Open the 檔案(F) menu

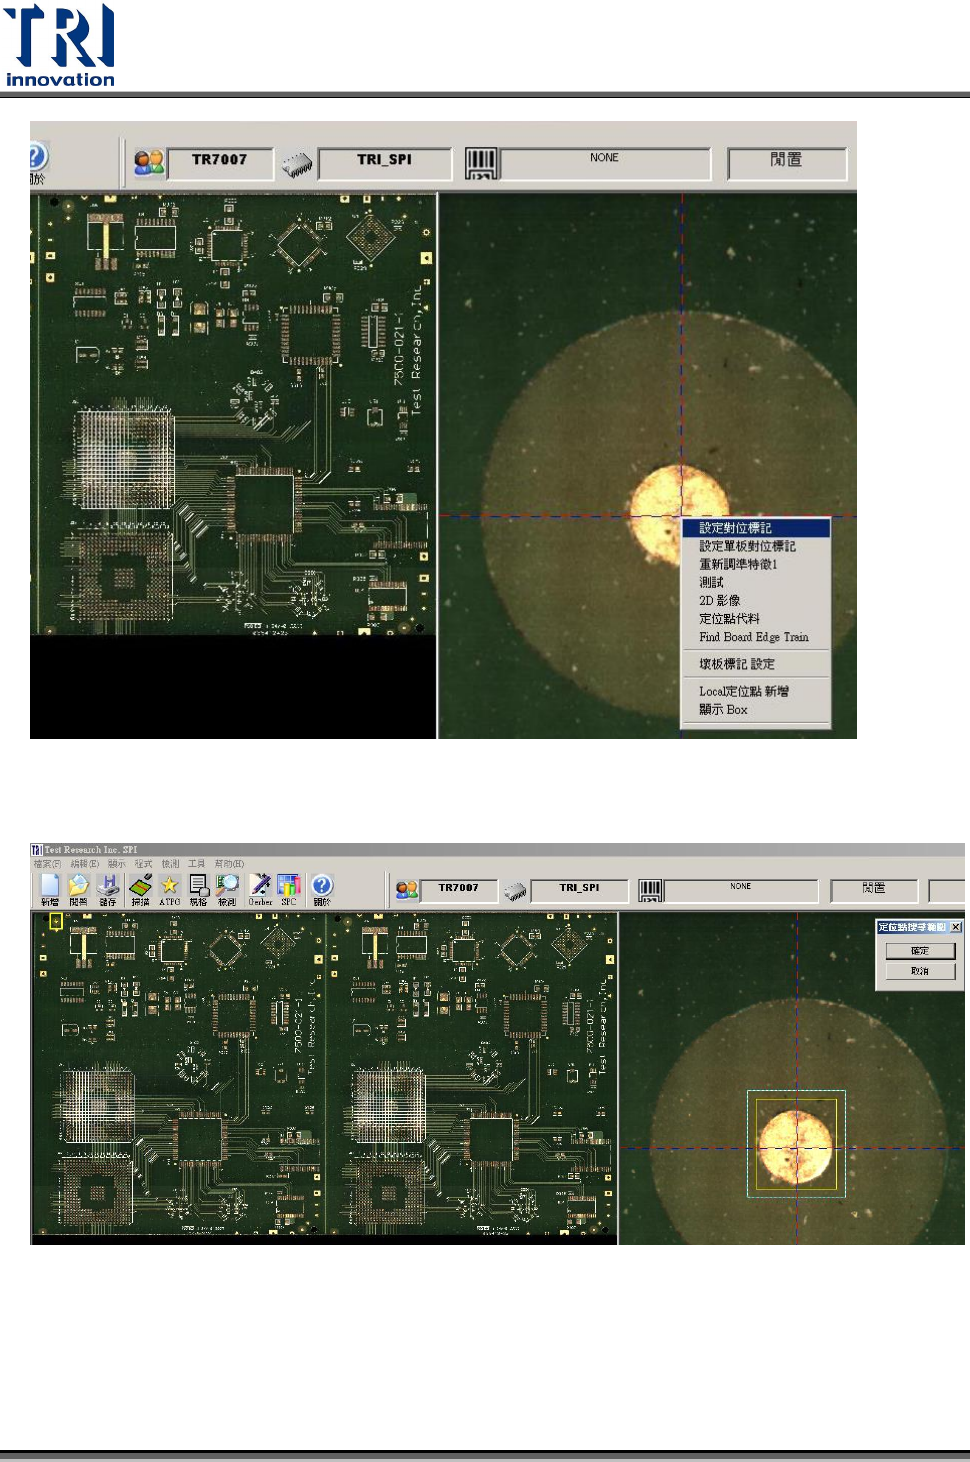[x=47, y=864]
